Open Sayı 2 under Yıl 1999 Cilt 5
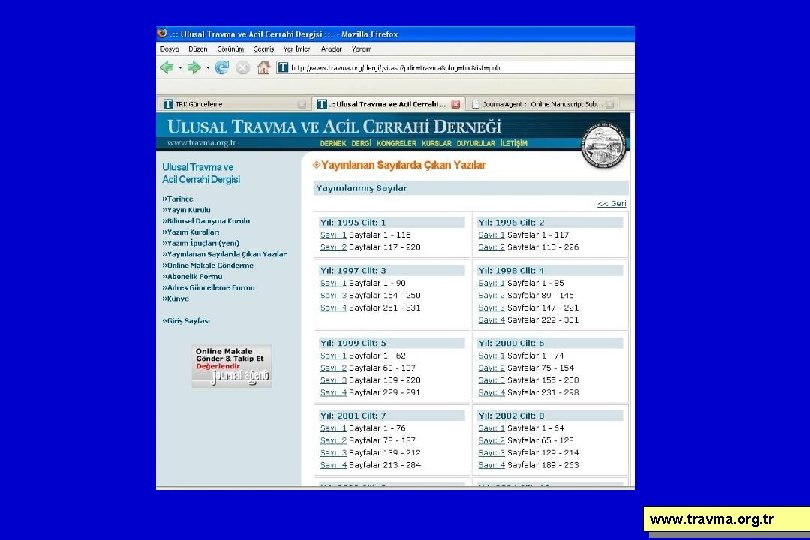This screenshot has width=810, height=540. [333, 368]
